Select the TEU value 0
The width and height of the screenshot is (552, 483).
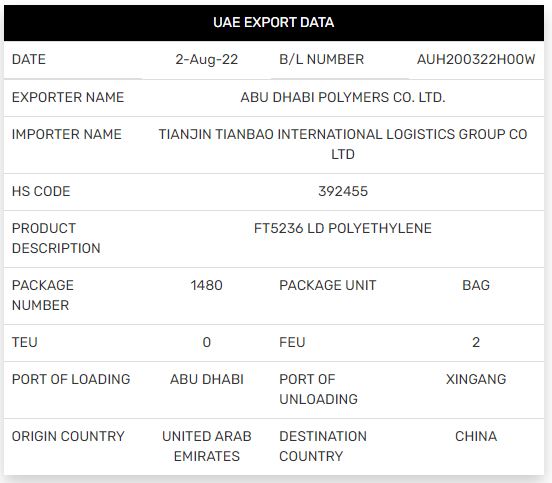[207, 343]
